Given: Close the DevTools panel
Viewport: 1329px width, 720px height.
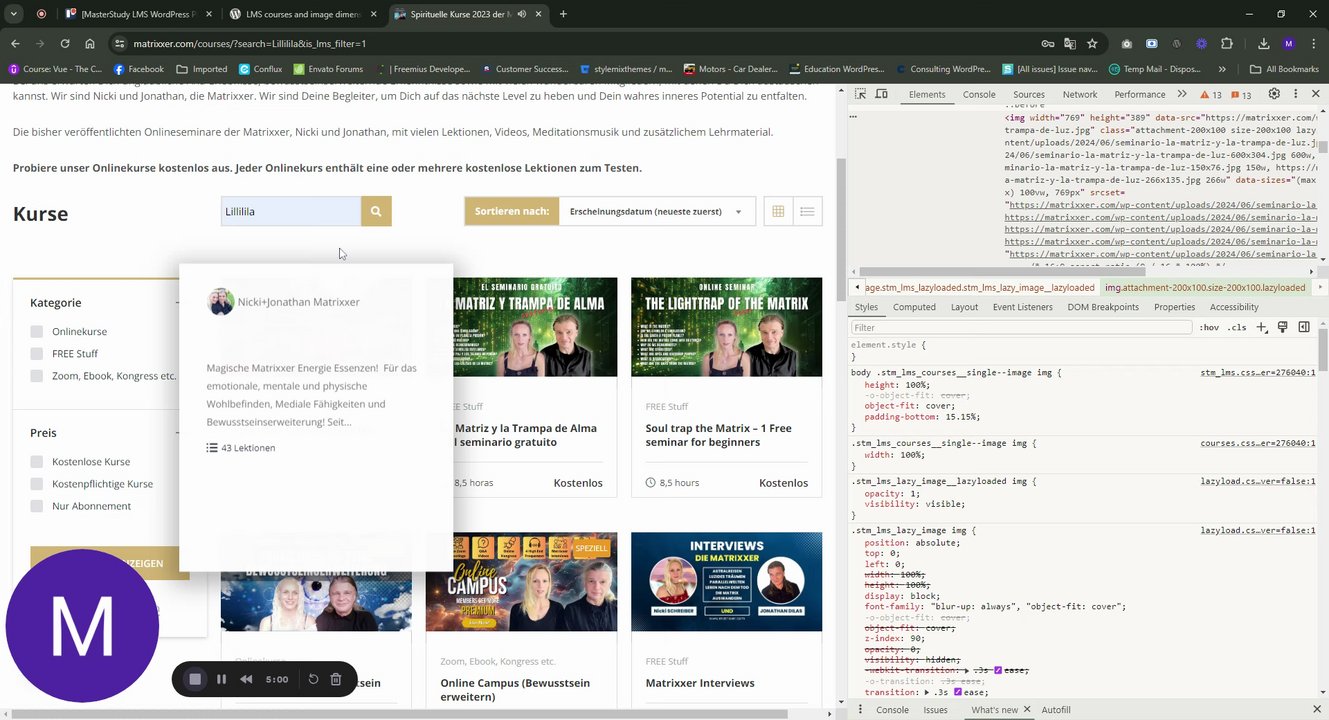Looking at the screenshot, I should 1315,94.
